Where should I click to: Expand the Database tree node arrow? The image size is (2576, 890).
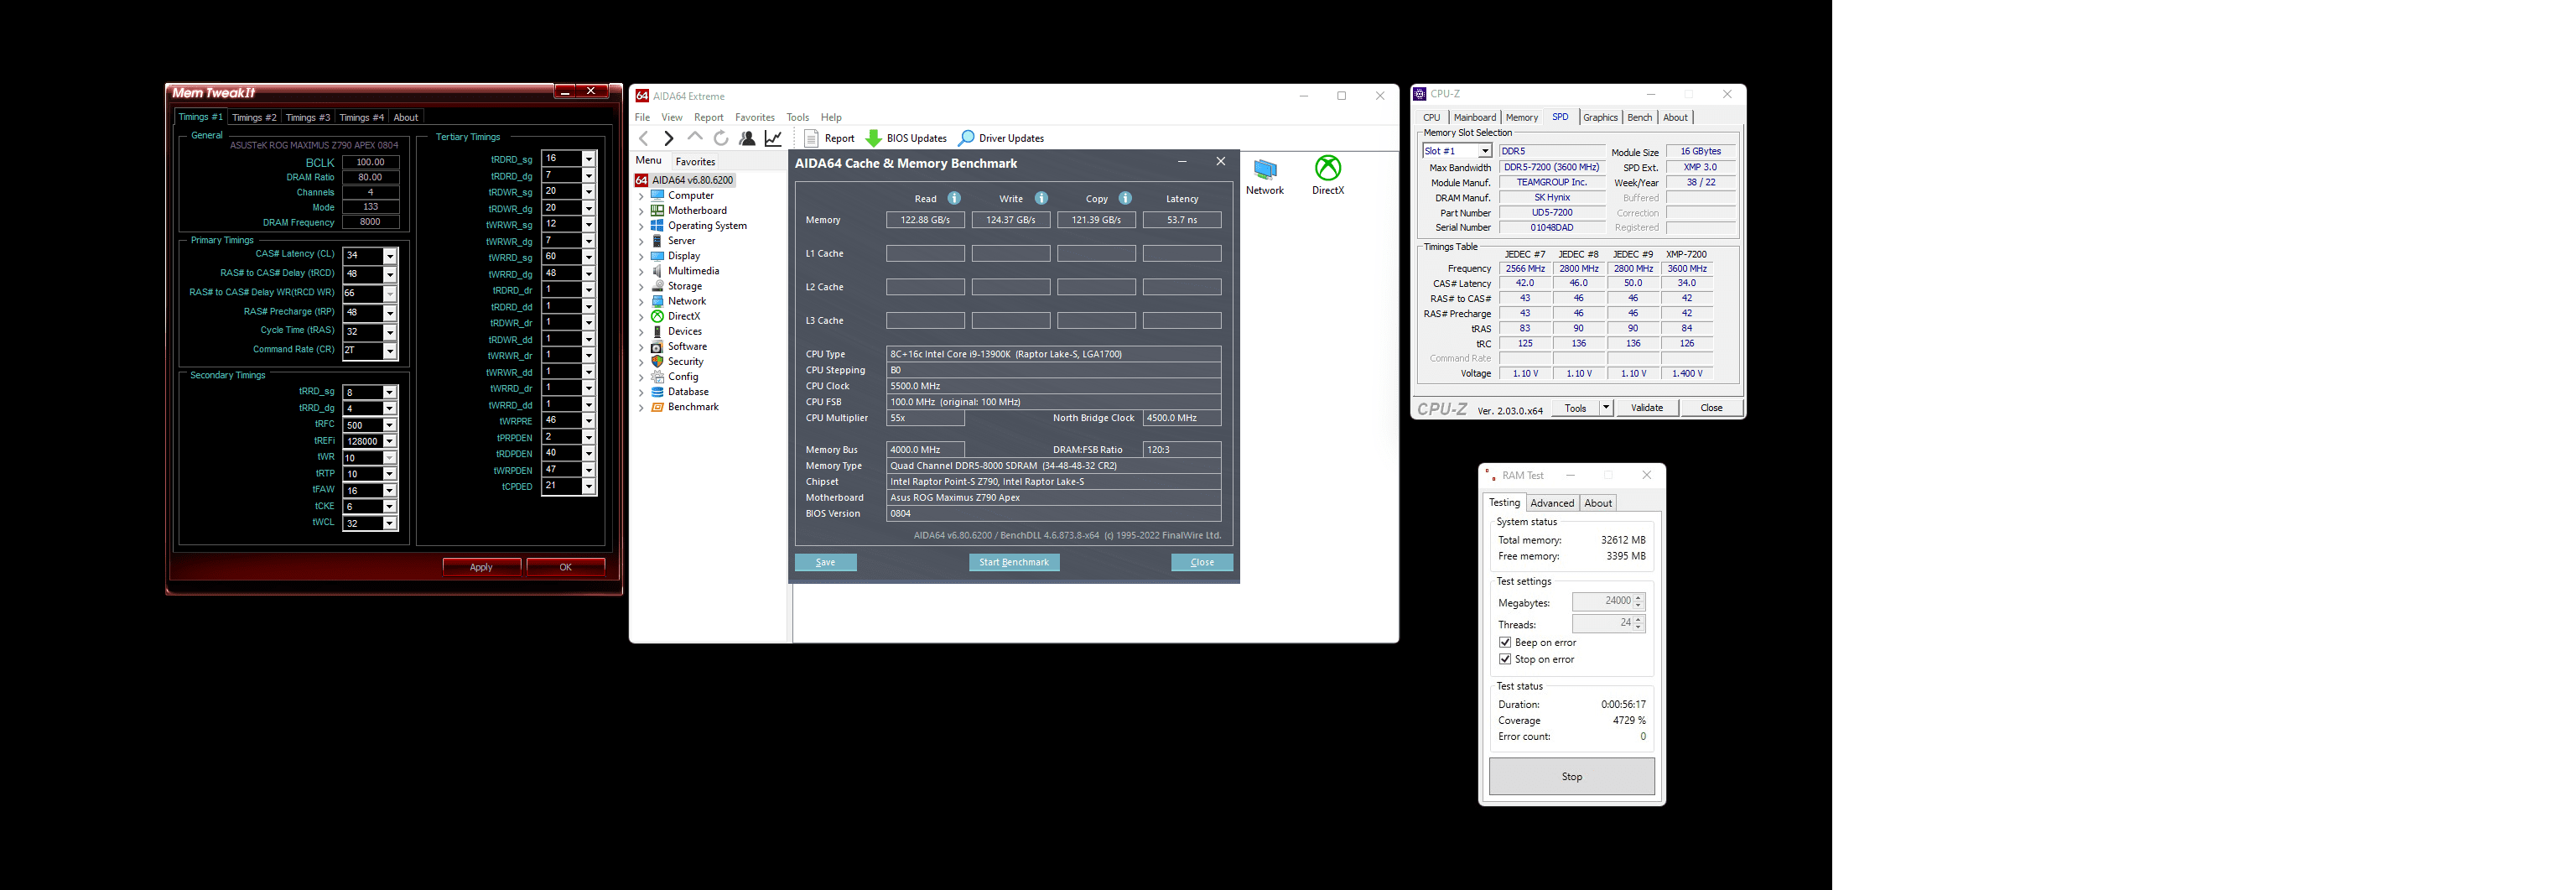641,391
